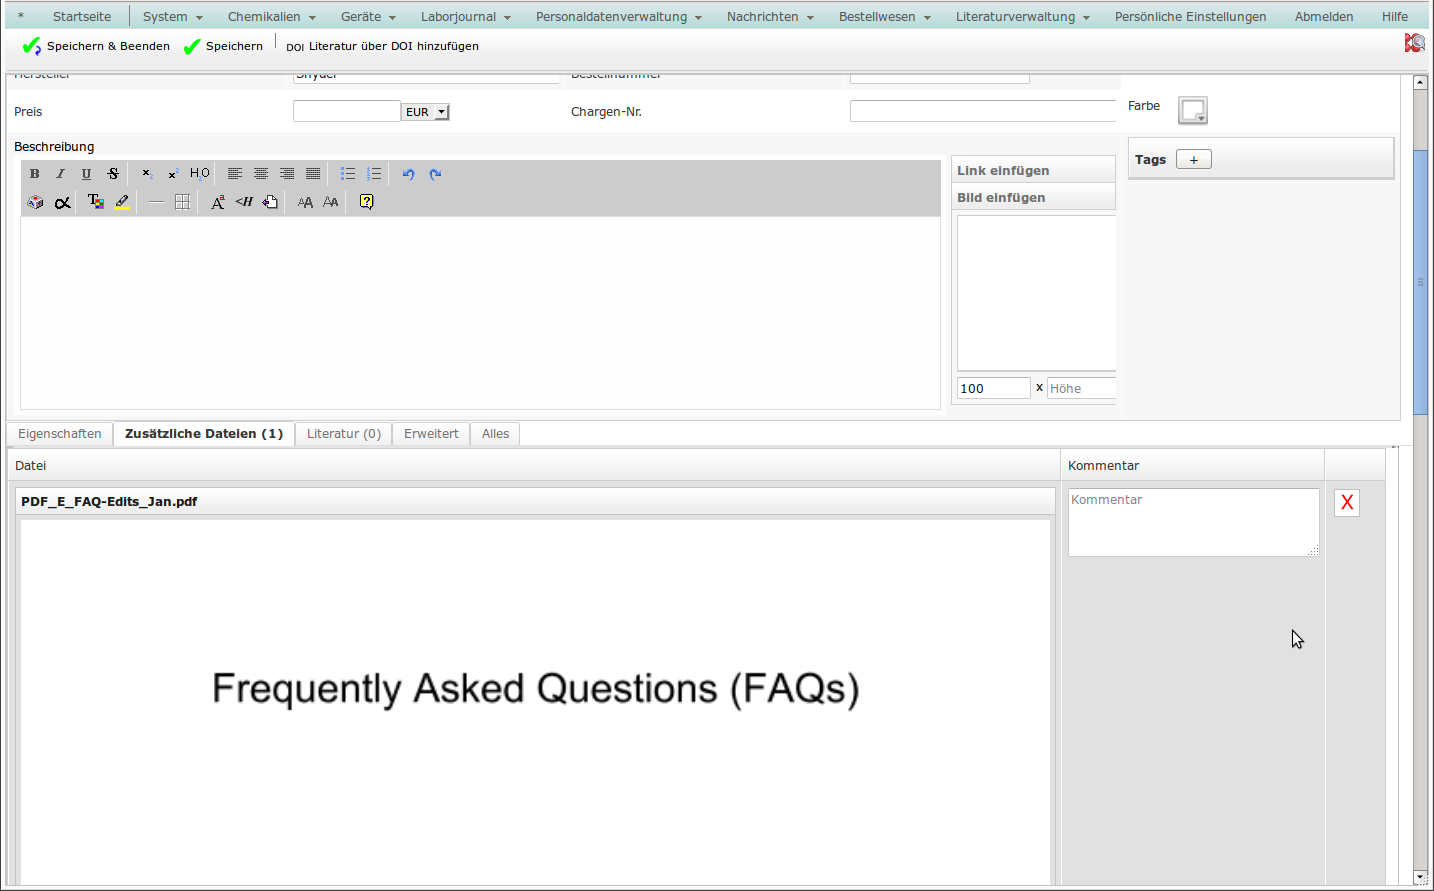Insert a bulleted list
The width and height of the screenshot is (1434, 891).
(x=348, y=174)
